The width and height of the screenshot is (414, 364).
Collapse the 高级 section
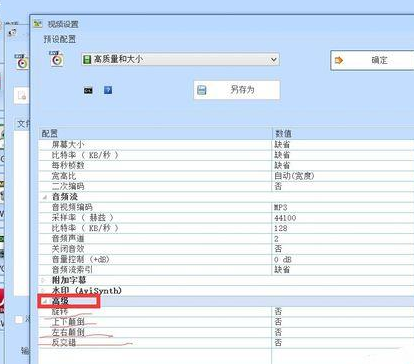coord(44,301)
